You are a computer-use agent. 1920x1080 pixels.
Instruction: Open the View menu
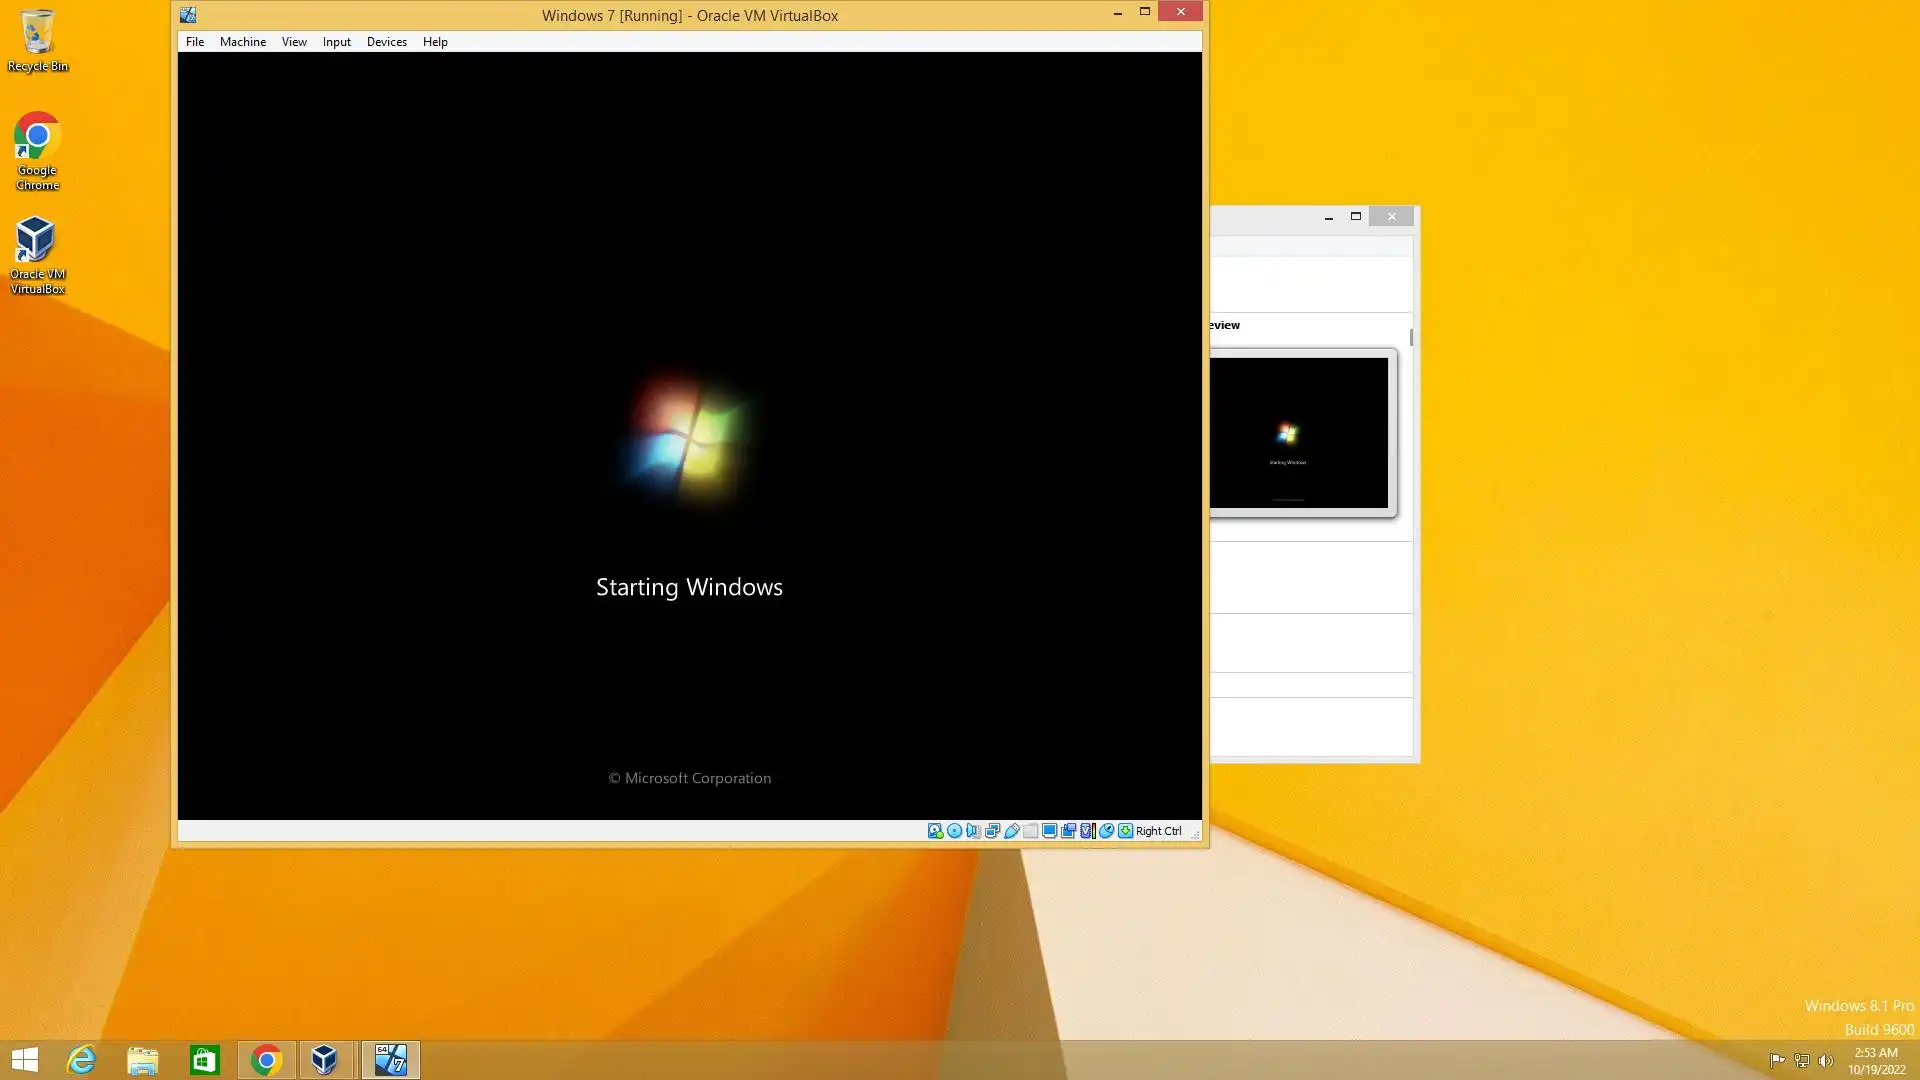coord(293,42)
